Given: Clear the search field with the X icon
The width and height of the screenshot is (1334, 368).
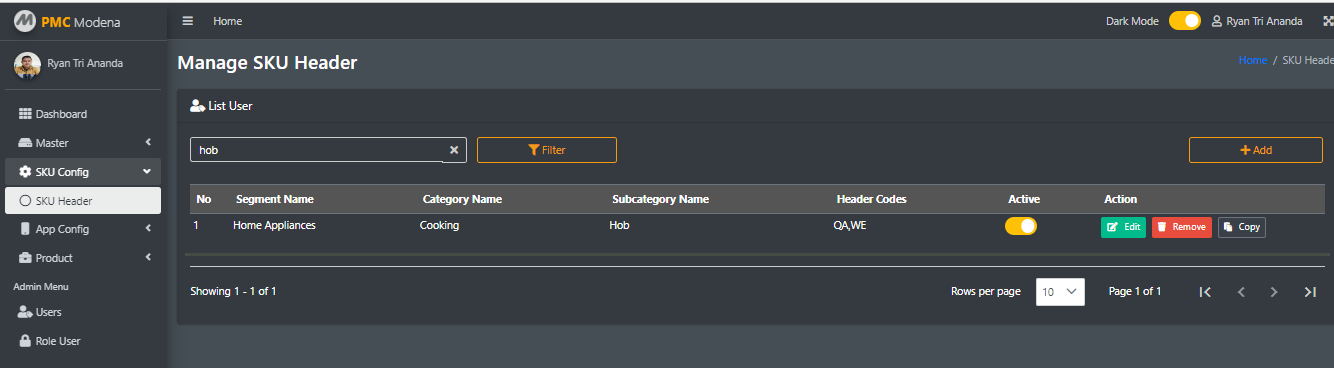Looking at the screenshot, I should pyautogui.click(x=453, y=150).
